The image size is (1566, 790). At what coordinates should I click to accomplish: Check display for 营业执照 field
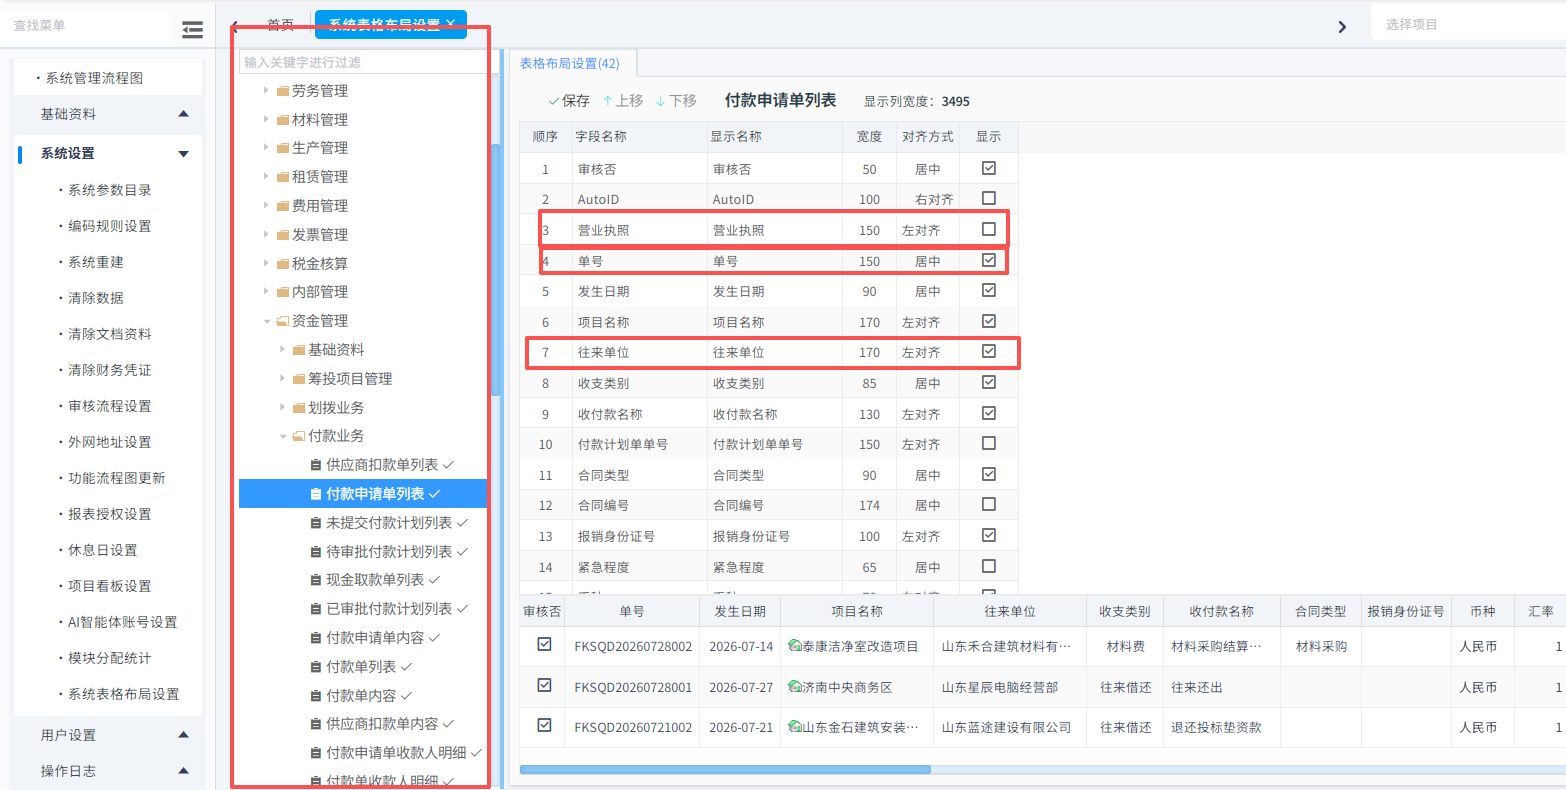pyautogui.click(x=989, y=229)
